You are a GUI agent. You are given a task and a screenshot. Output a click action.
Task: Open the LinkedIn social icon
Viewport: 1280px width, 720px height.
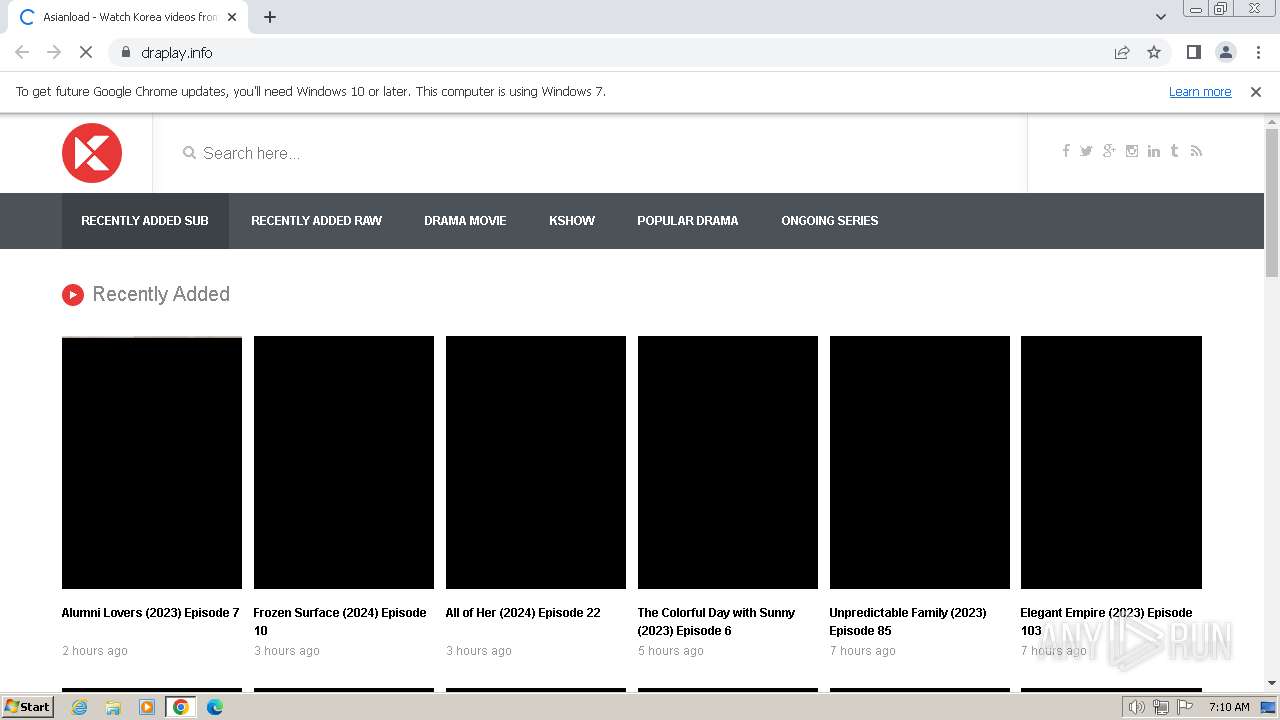tap(1154, 151)
